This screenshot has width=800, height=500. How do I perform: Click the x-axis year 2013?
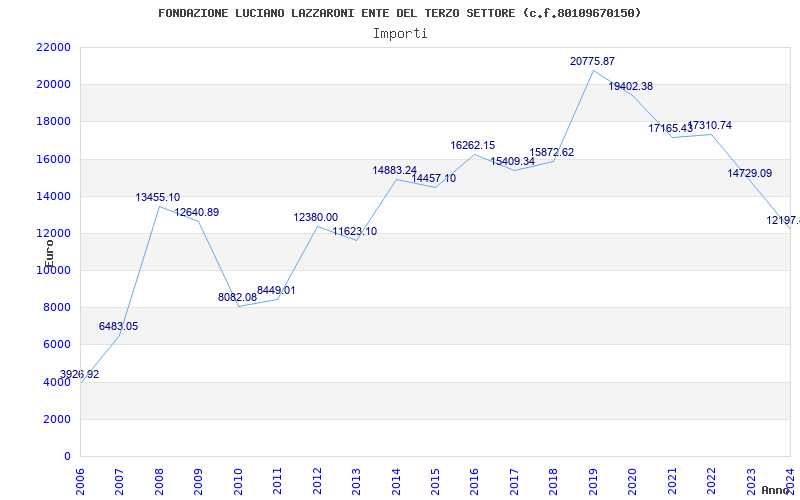coord(356,481)
